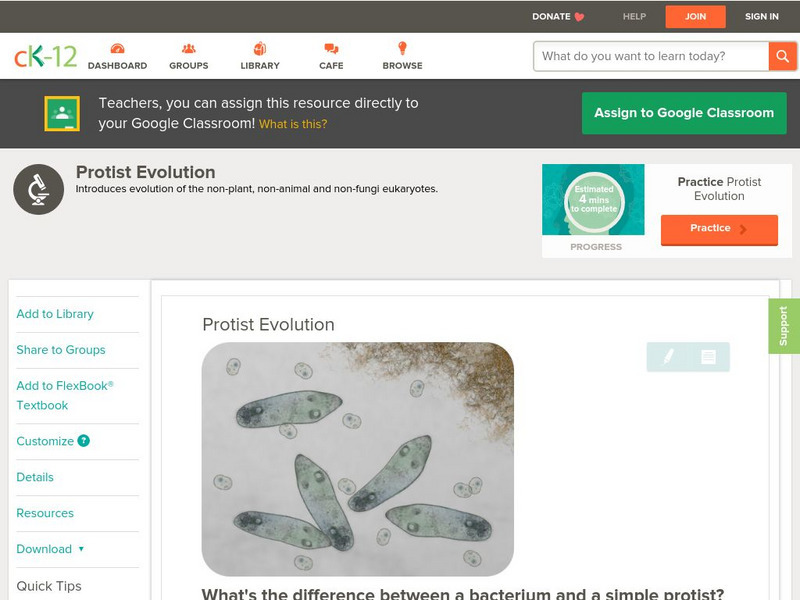
Task: Click the Customize help question mark icon
Action: point(84,441)
